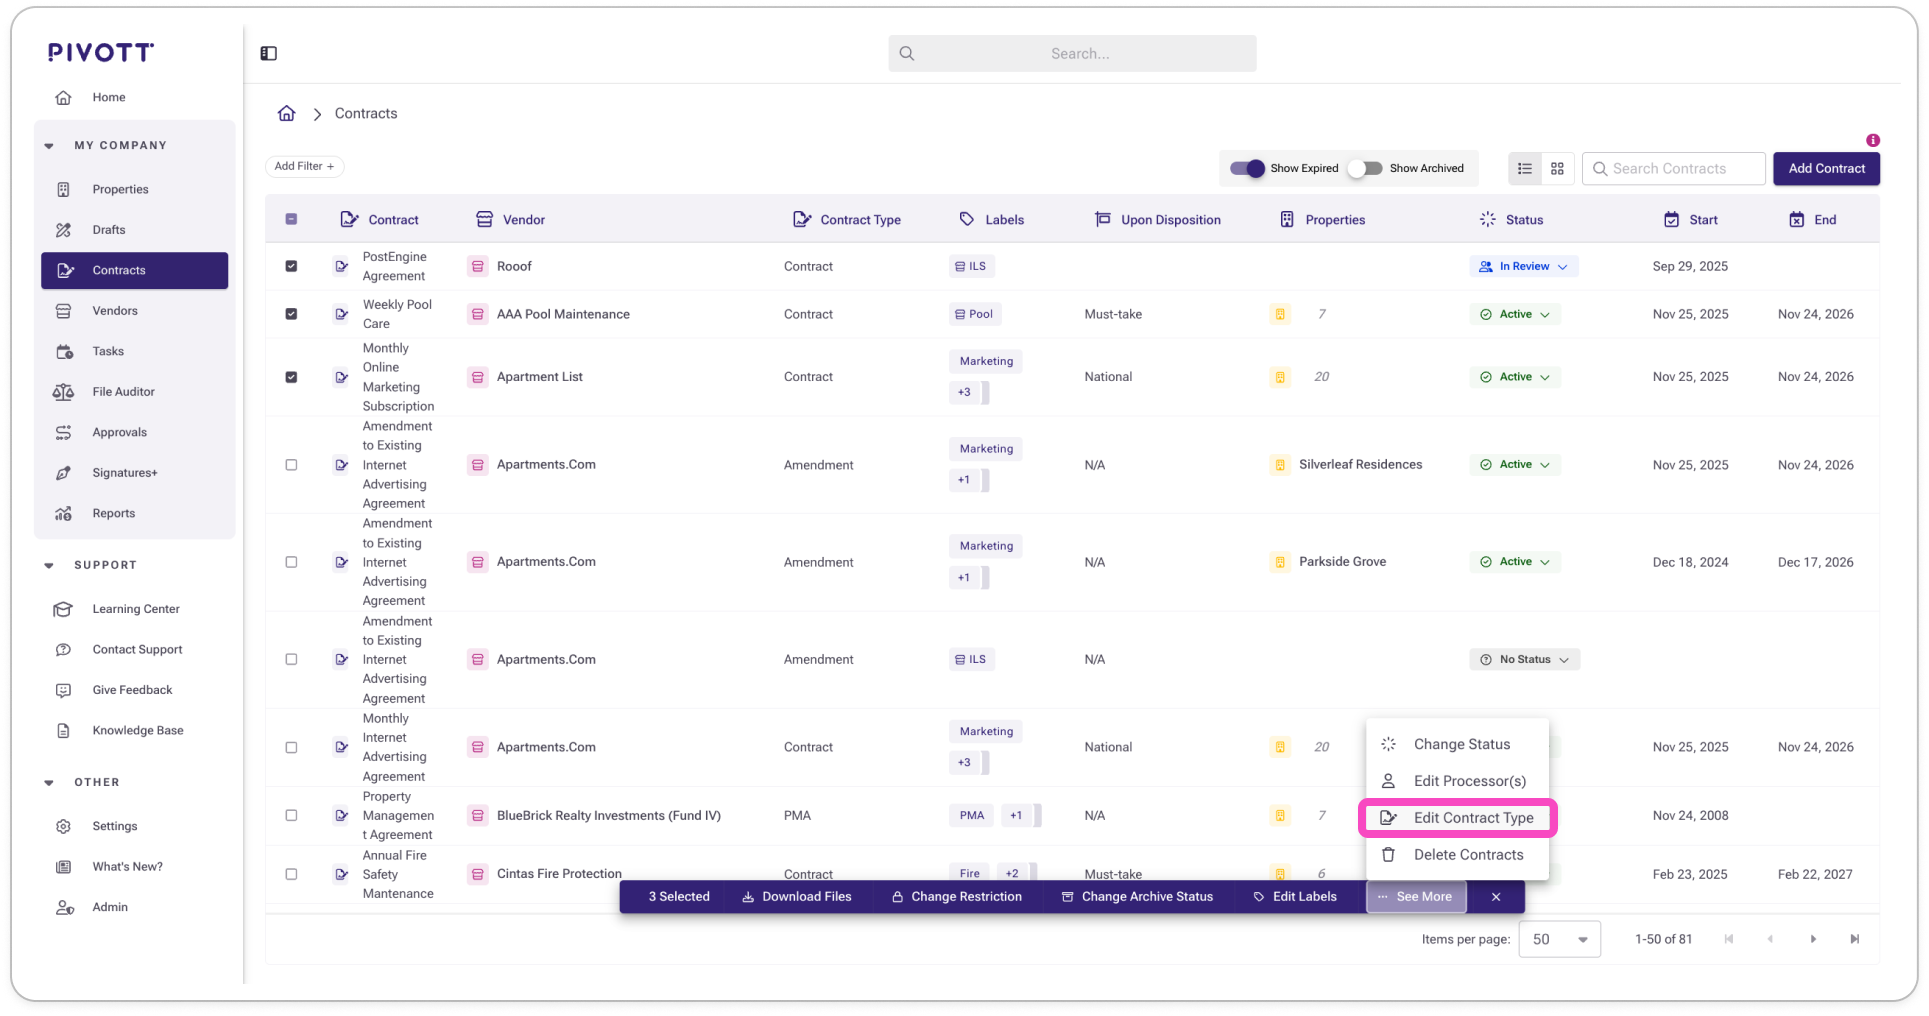Image resolution: width=1929 pixels, height=1016 pixels.
Task: Choose Edit Processor(s) from the menu
Action: pos(1457,781)
